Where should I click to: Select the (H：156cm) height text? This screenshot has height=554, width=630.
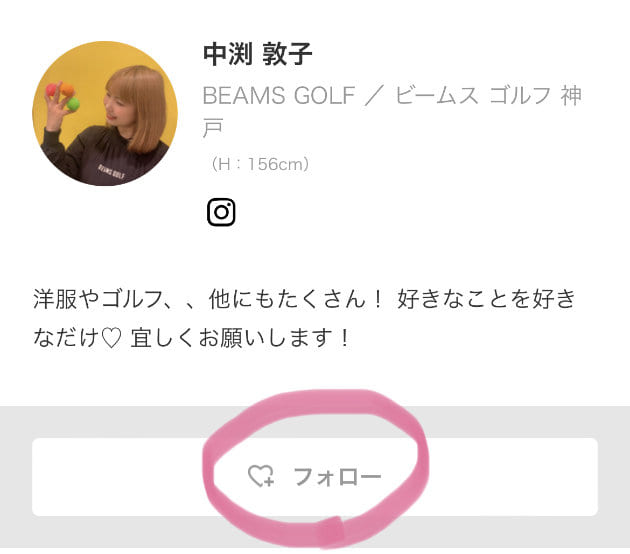260,164
